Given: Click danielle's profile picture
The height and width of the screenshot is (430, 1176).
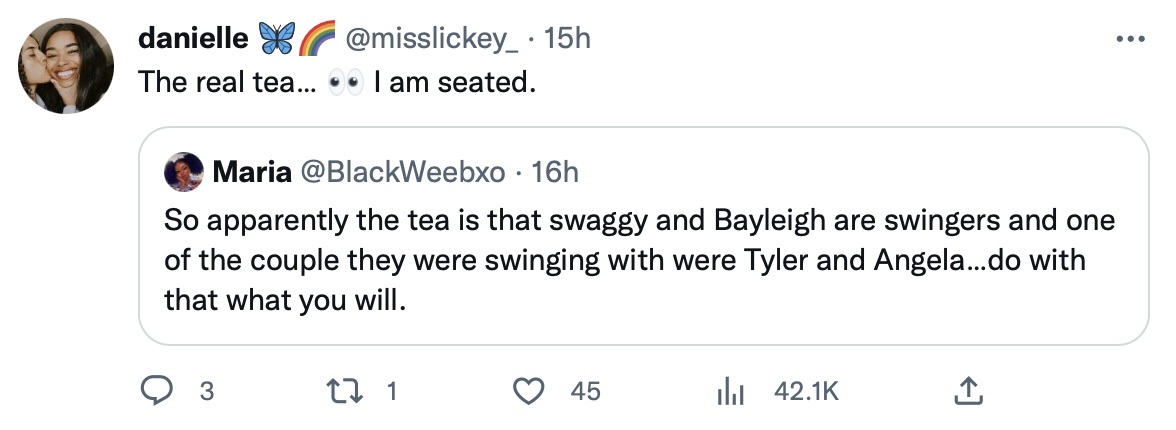Looking at the screenshot, I should point(66,65).
